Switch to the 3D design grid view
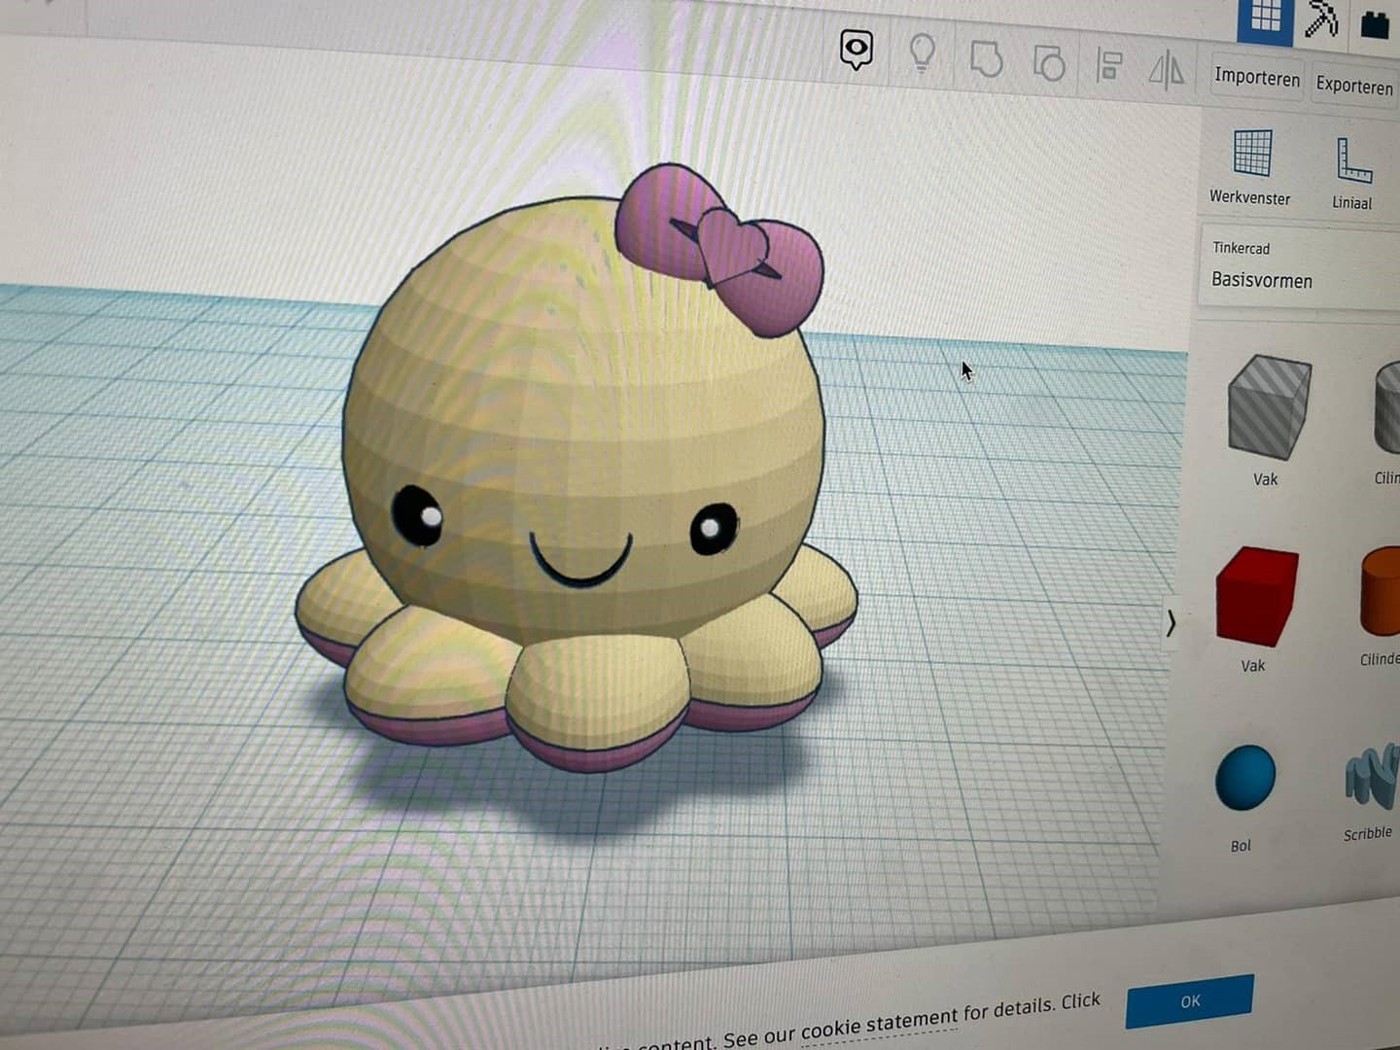1400x1050 pixels. click(1265, 17)
